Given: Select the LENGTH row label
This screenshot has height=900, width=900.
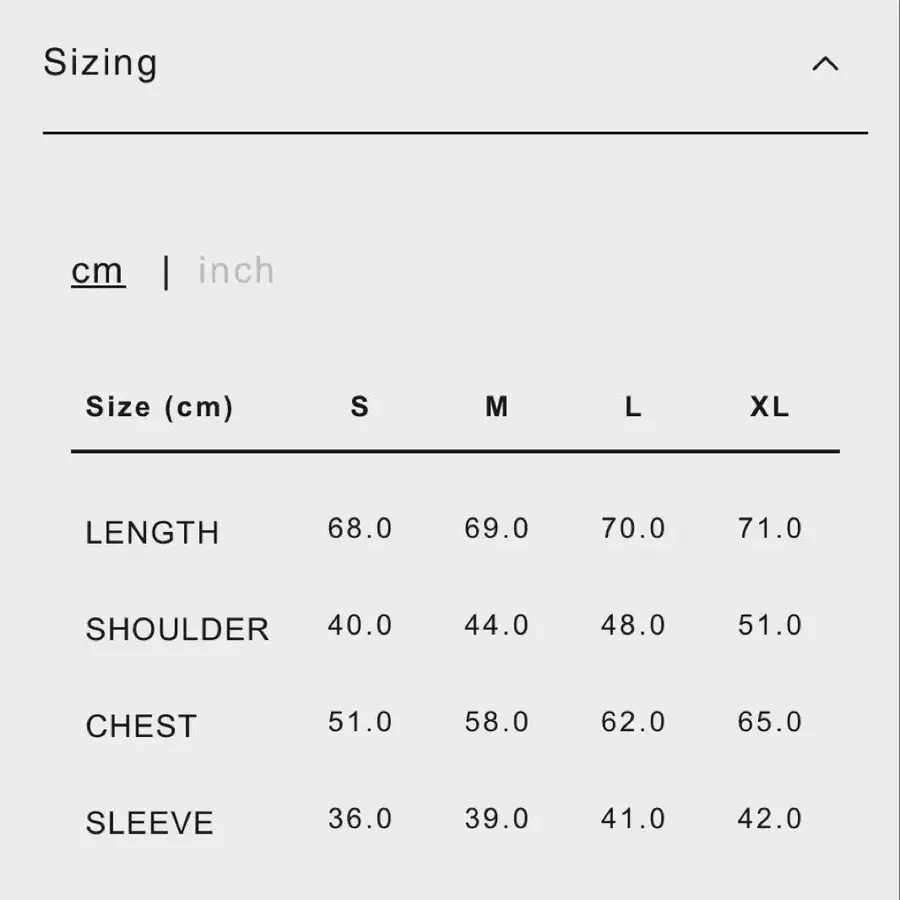Looking at the screenshot, I should (152, 533).
